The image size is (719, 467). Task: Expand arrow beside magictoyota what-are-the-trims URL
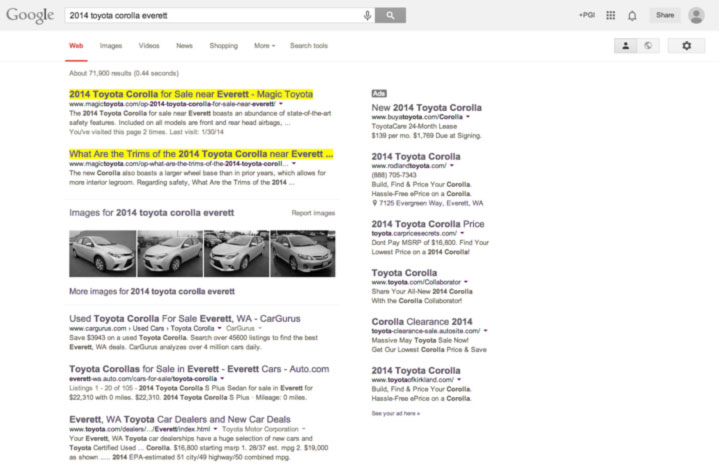(x=294, y=164)
